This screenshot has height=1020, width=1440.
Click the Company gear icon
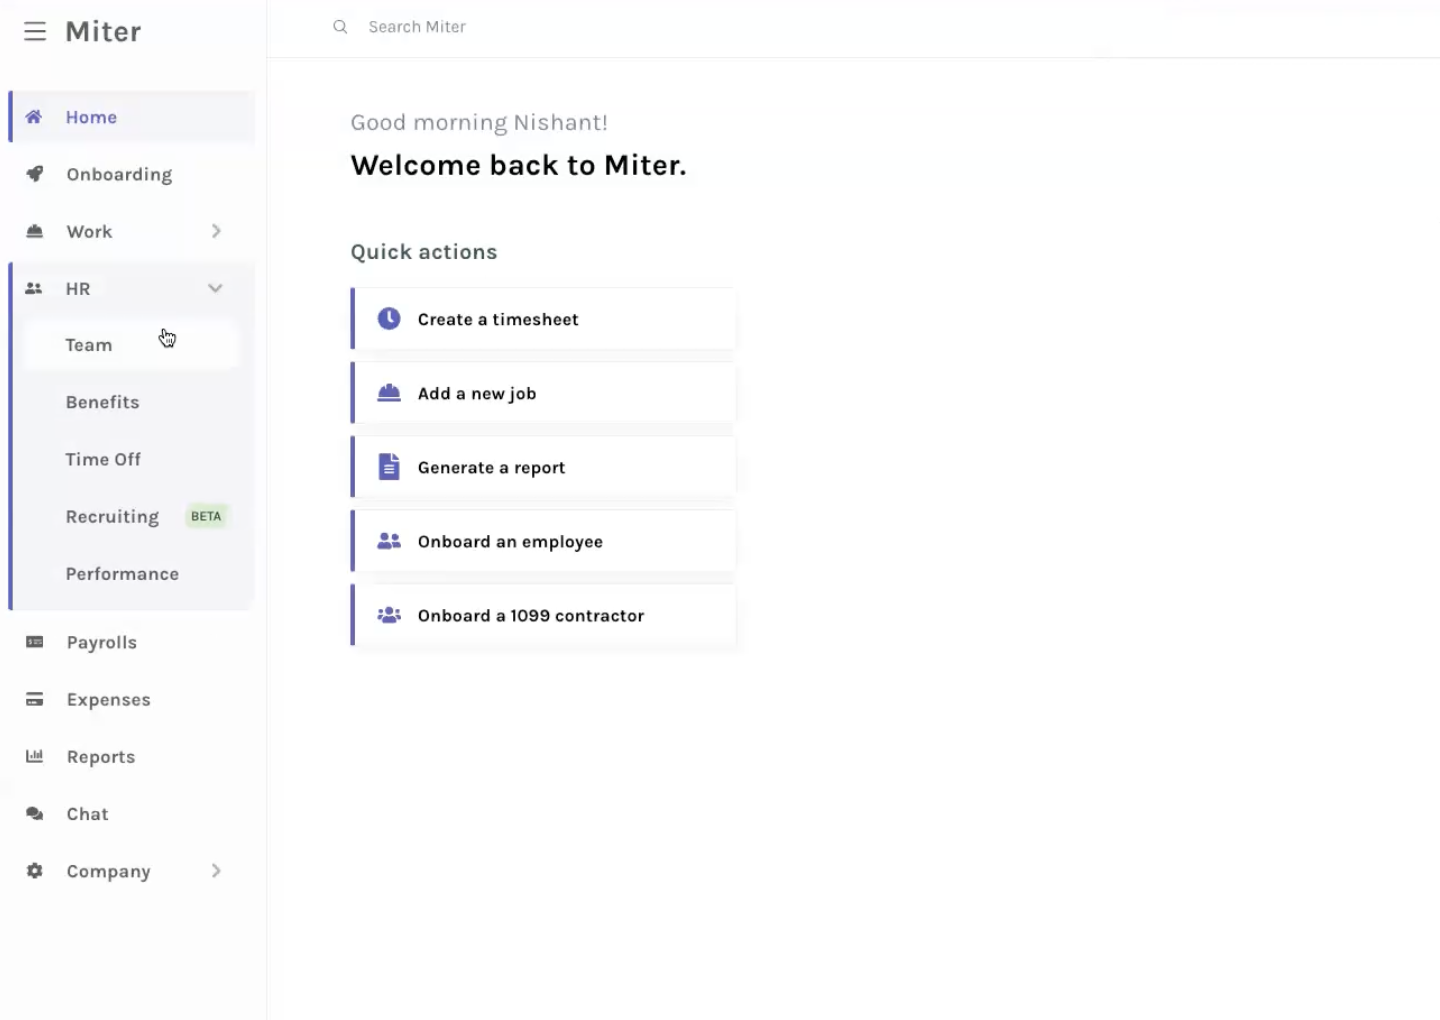coord(34,870)
